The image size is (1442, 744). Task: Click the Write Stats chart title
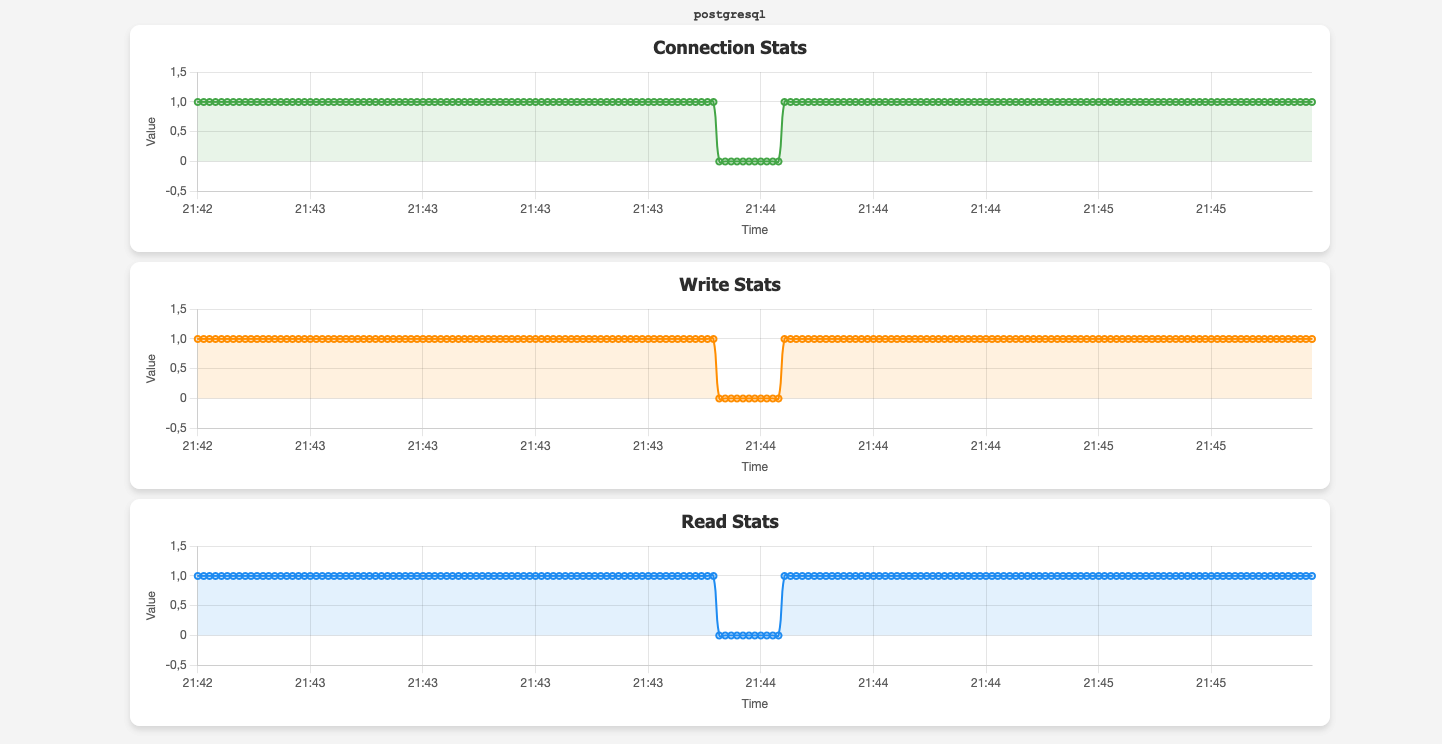[730, 284]
